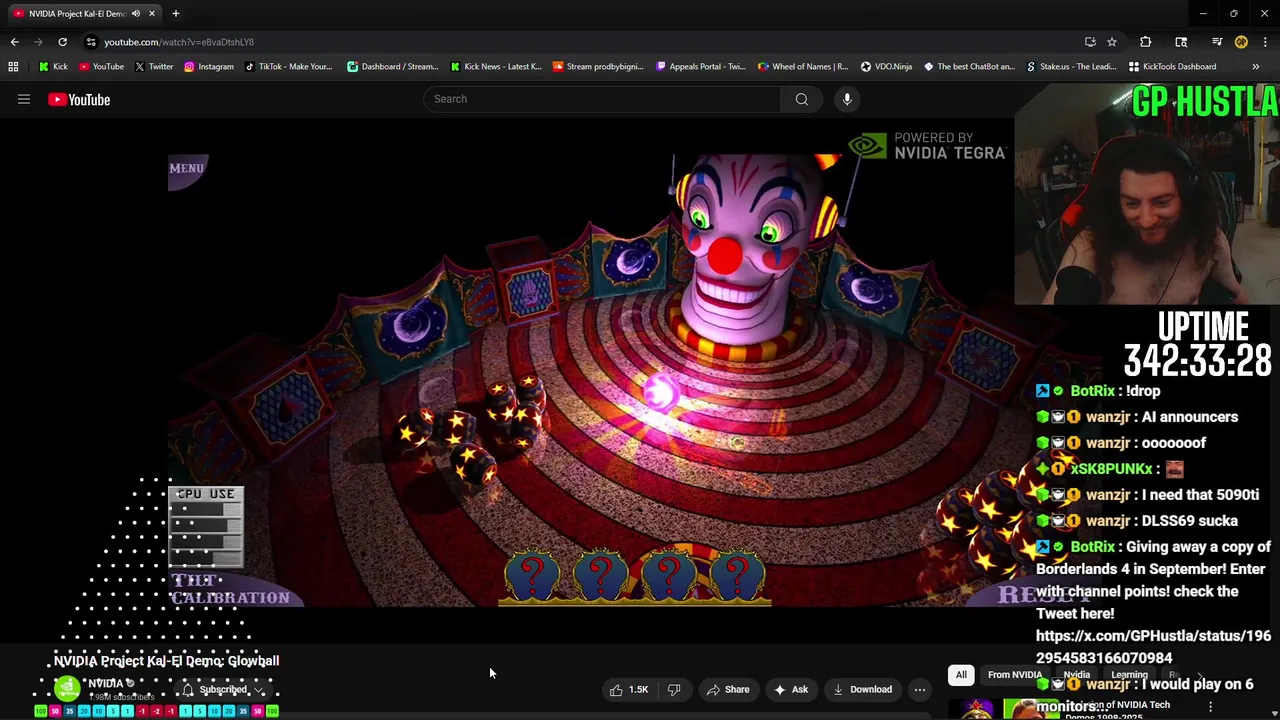Open options for suggested video three dots
1280x720 pixels.
pyautogui.click(x=1210, y=707)
